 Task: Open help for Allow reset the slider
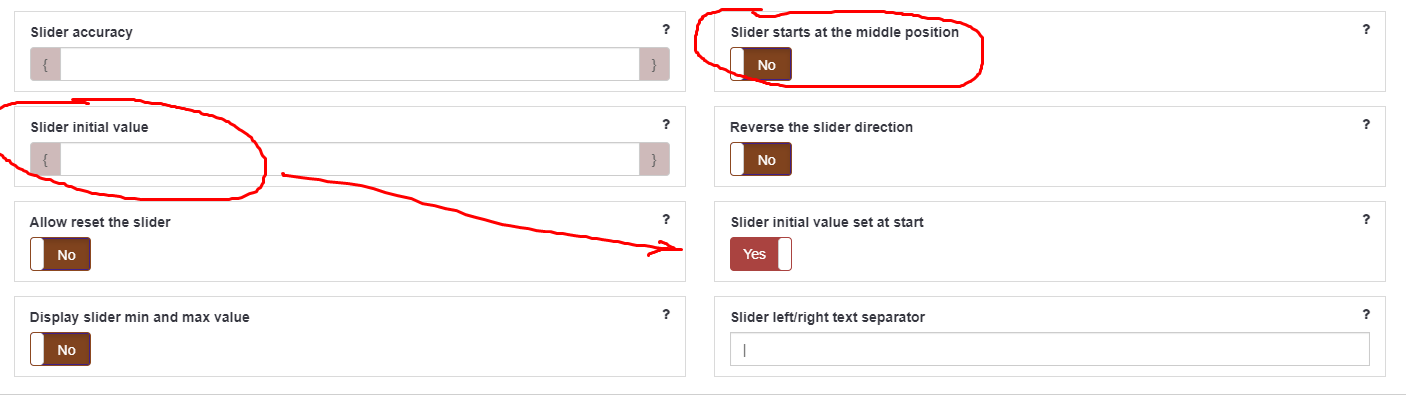coord(666,220)
